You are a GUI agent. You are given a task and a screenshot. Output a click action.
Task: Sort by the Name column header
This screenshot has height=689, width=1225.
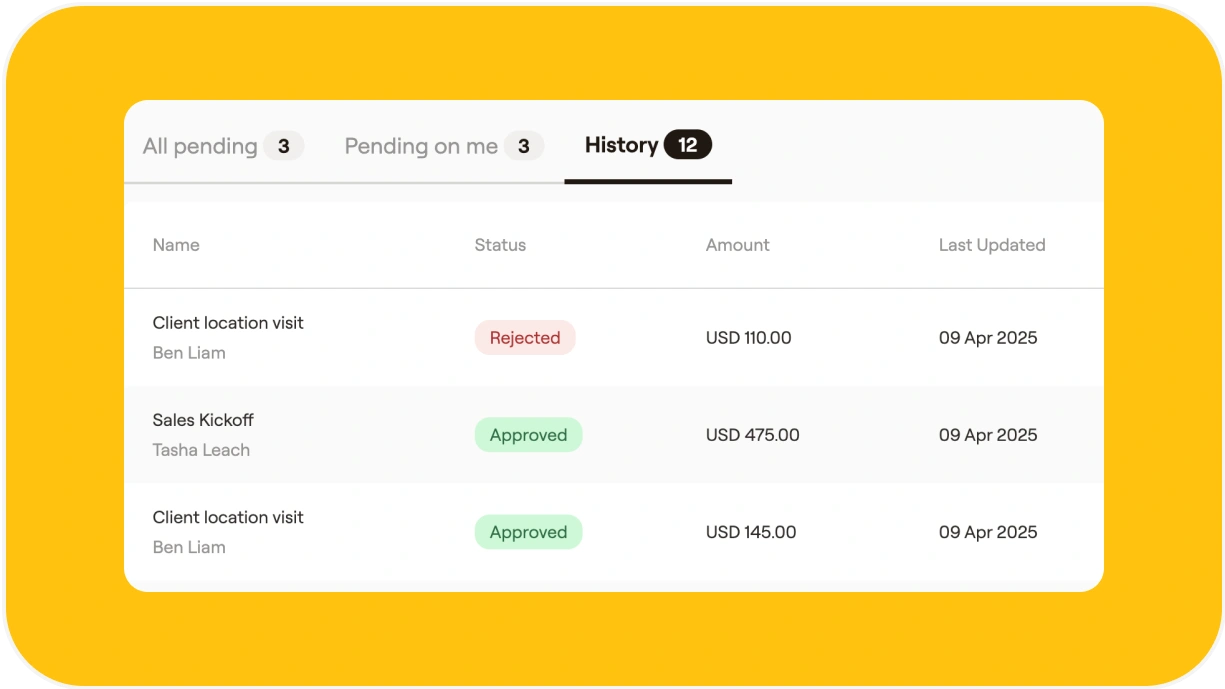pos(176,245)
